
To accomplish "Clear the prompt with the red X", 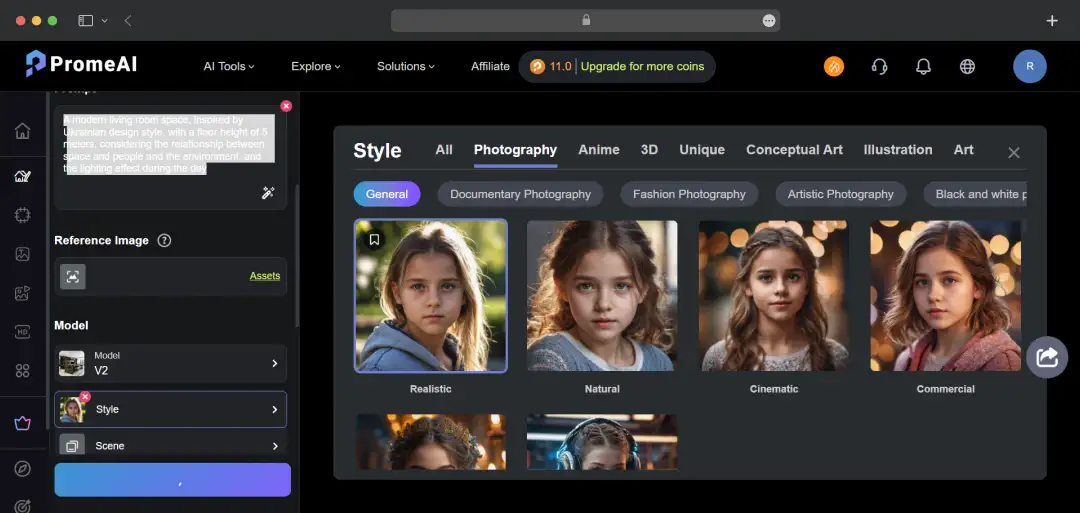I will (286, 106).
